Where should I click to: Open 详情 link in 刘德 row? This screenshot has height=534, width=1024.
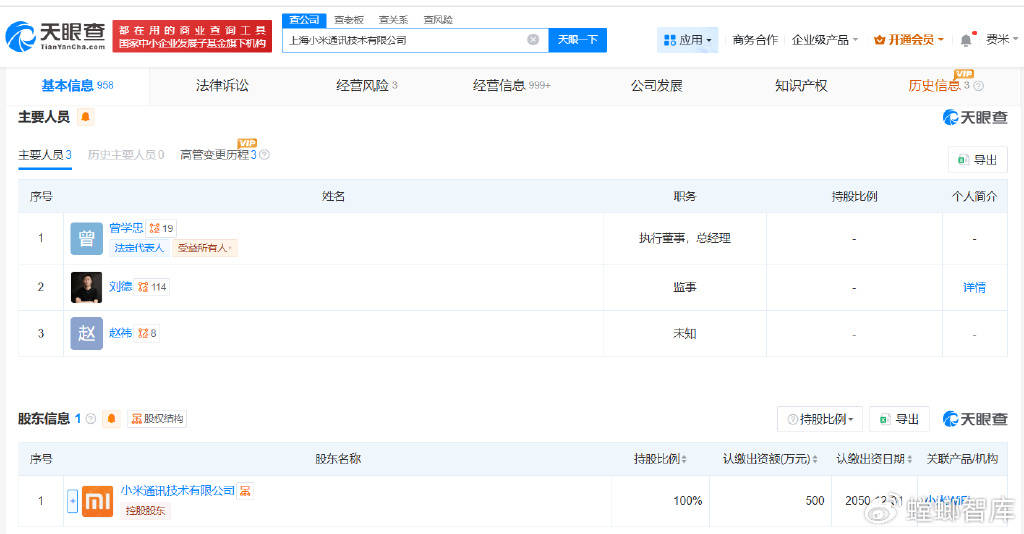click(x=974, y=287)
